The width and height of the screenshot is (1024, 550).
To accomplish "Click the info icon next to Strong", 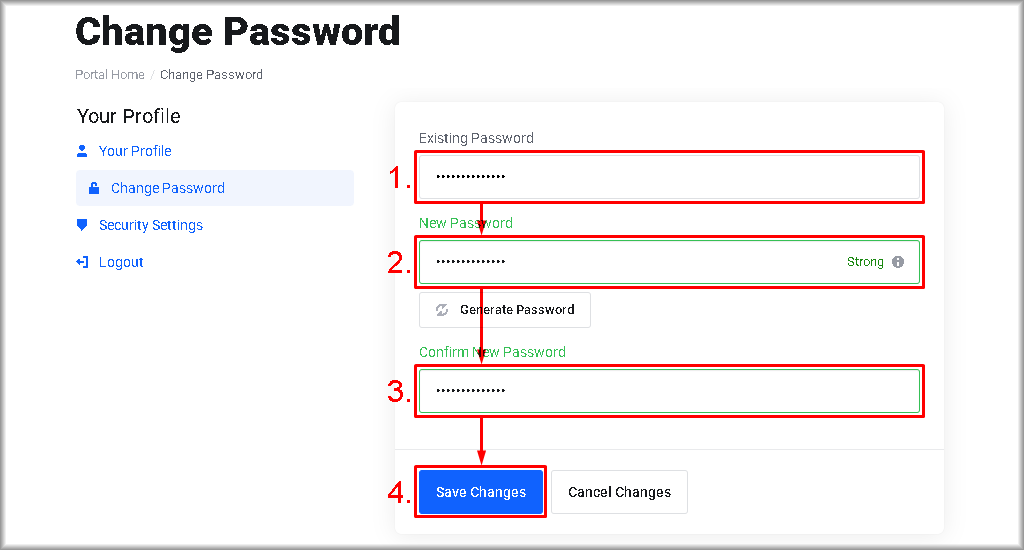I will point(898,262).
